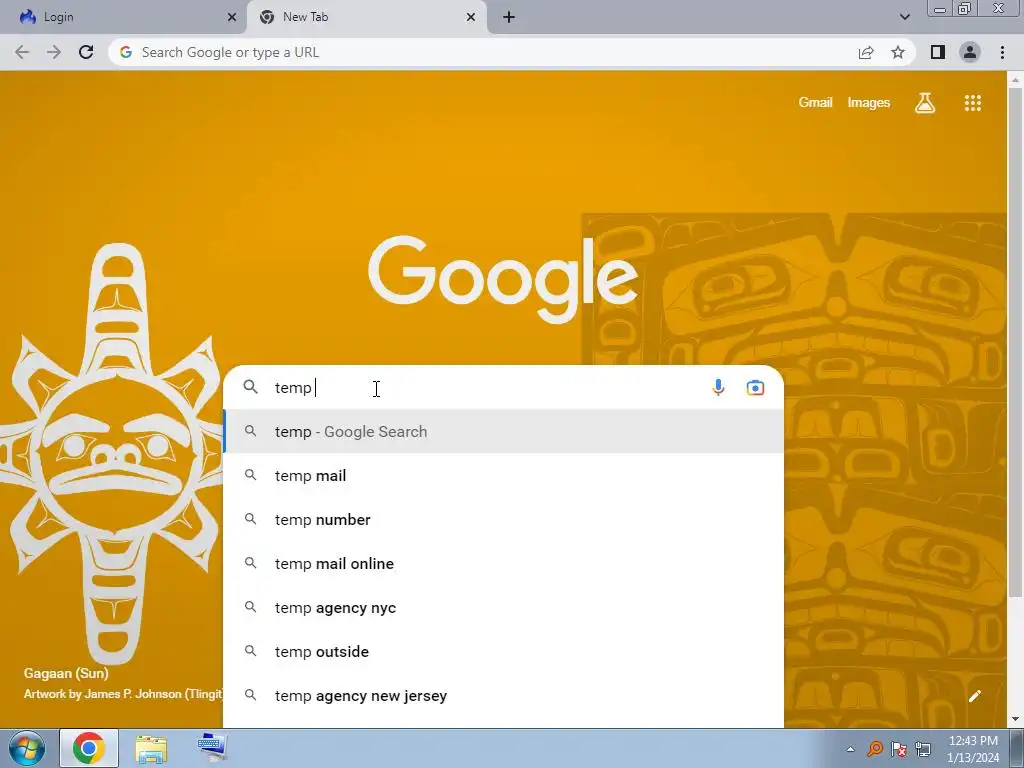Open Images link

point(869,103)
